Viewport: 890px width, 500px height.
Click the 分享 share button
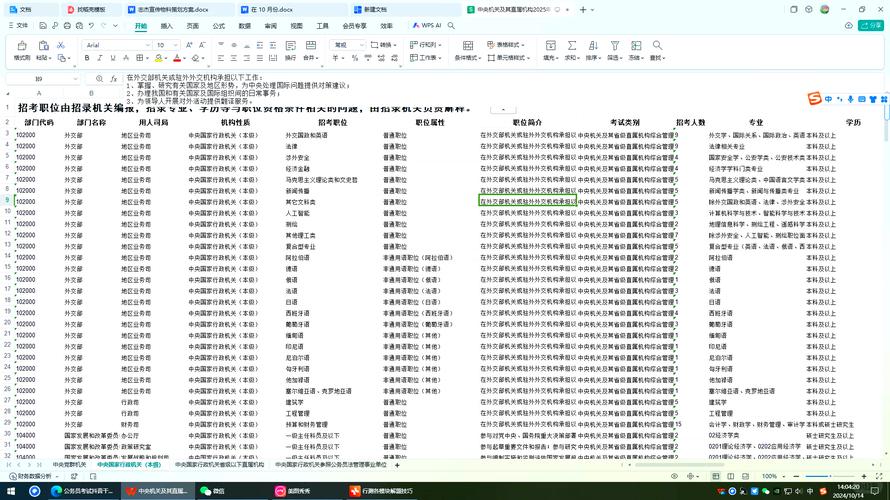(871, 26)
